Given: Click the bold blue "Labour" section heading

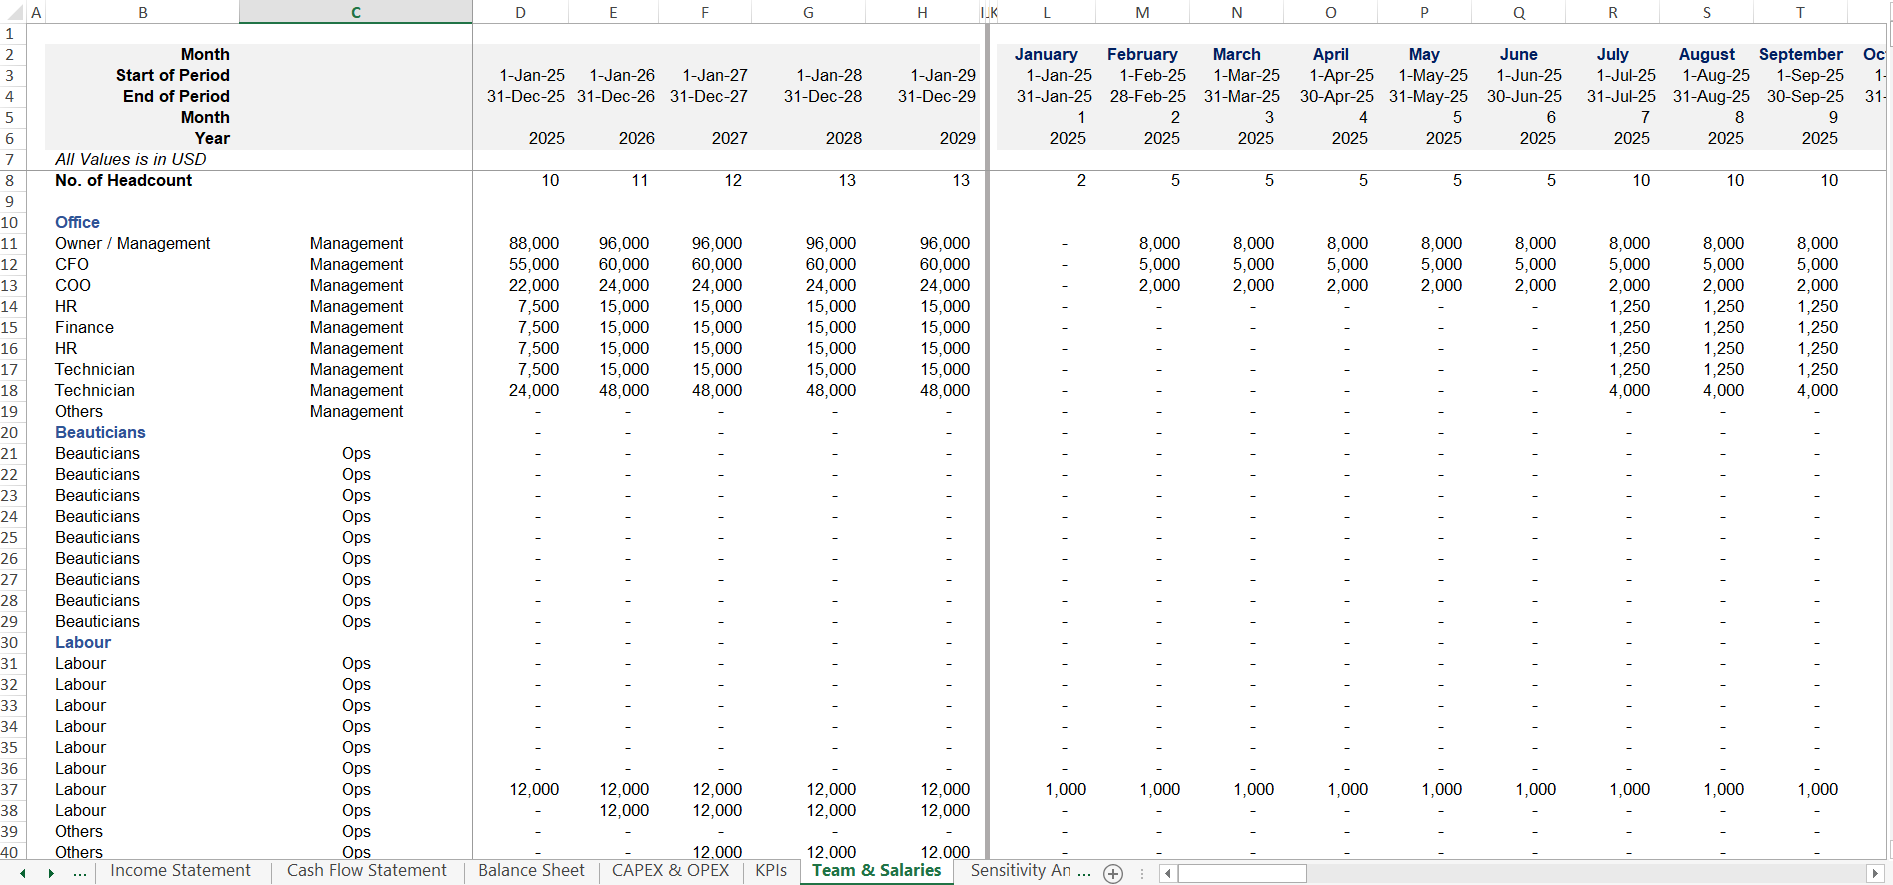Looking at the screenshot, I should tap(83, 643).
